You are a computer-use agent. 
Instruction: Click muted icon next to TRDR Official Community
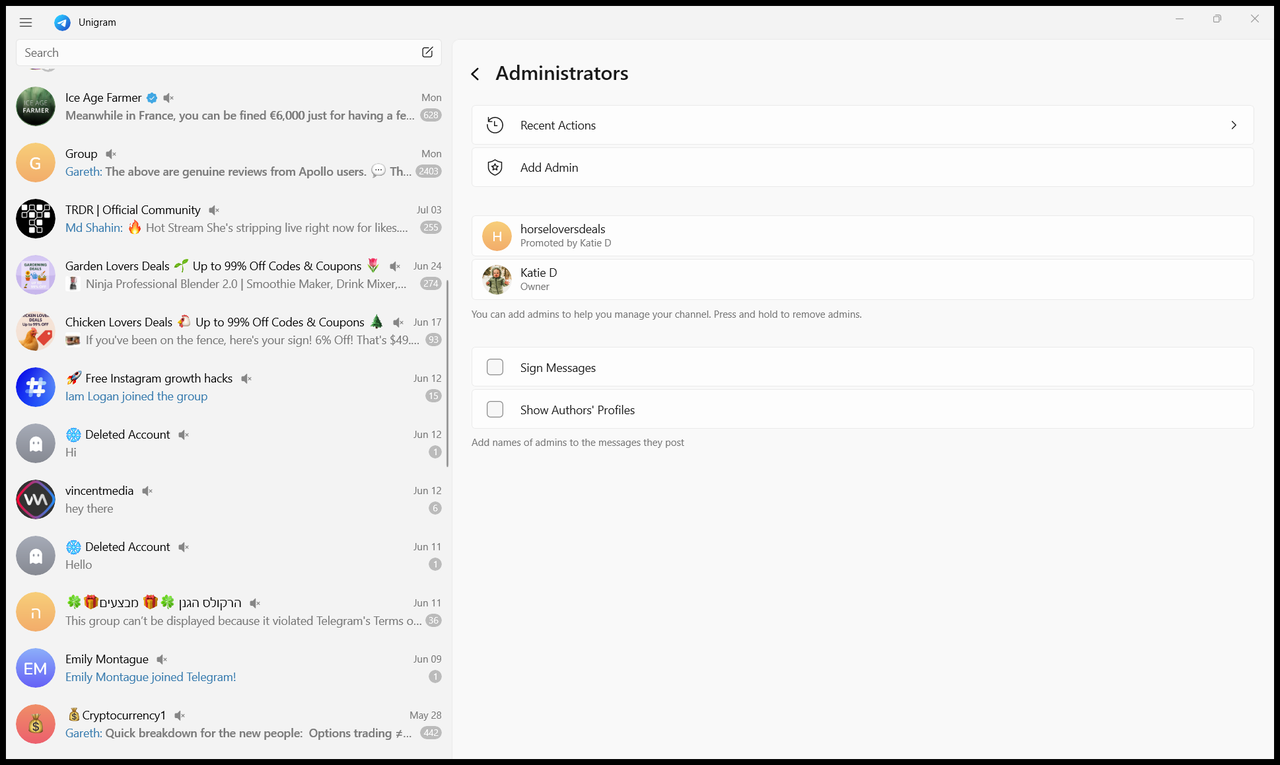pyautogui.click(x=212, y=210)
